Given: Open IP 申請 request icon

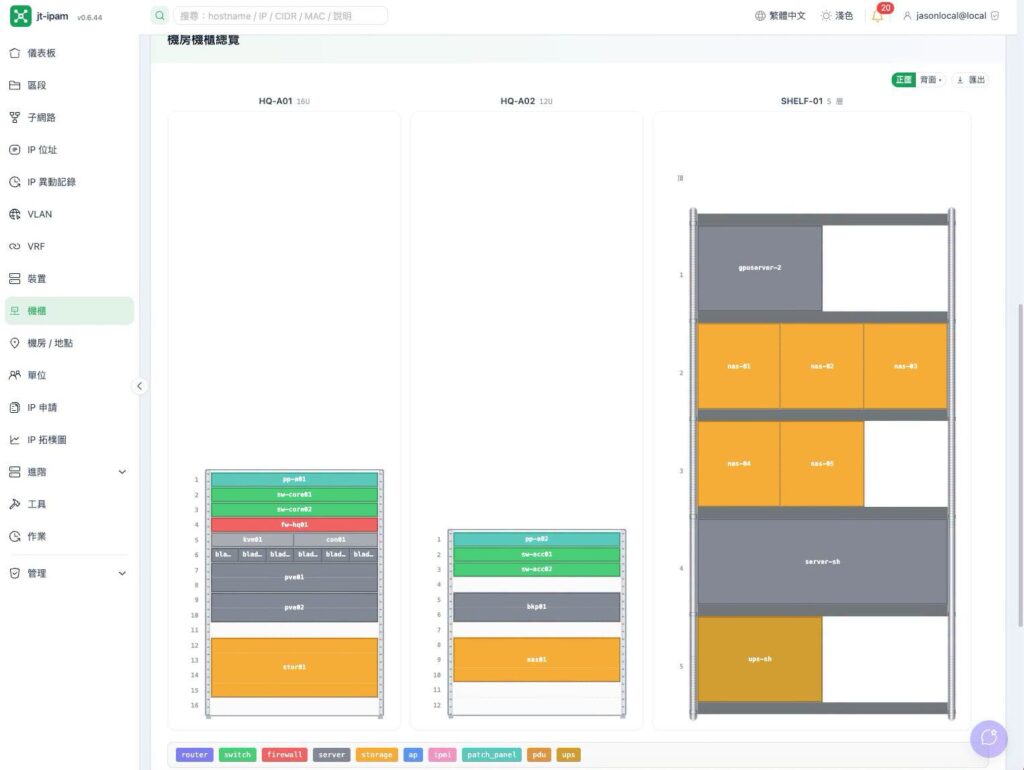Looking at the screenshot, I should click(x=15, y=408).
